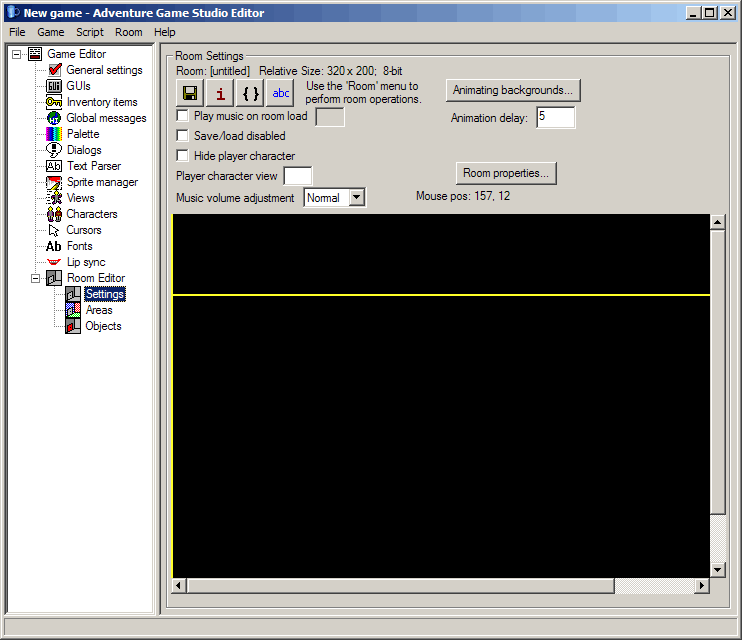Viewport: 742px width, 640px height.
Task: Open Room properties dialog
Action: pyautogui.click(x=506, y=173)
